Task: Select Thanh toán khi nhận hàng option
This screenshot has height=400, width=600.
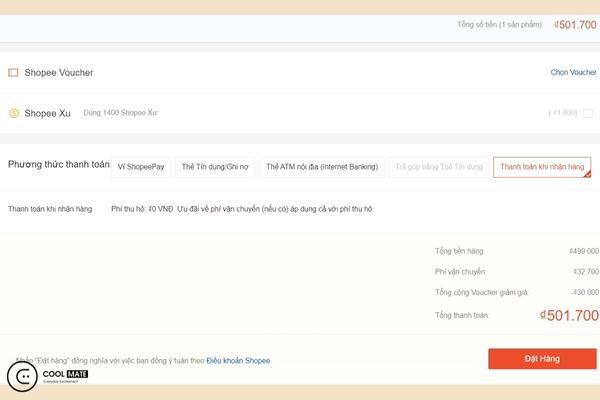Action: click(x=541, y=167)
